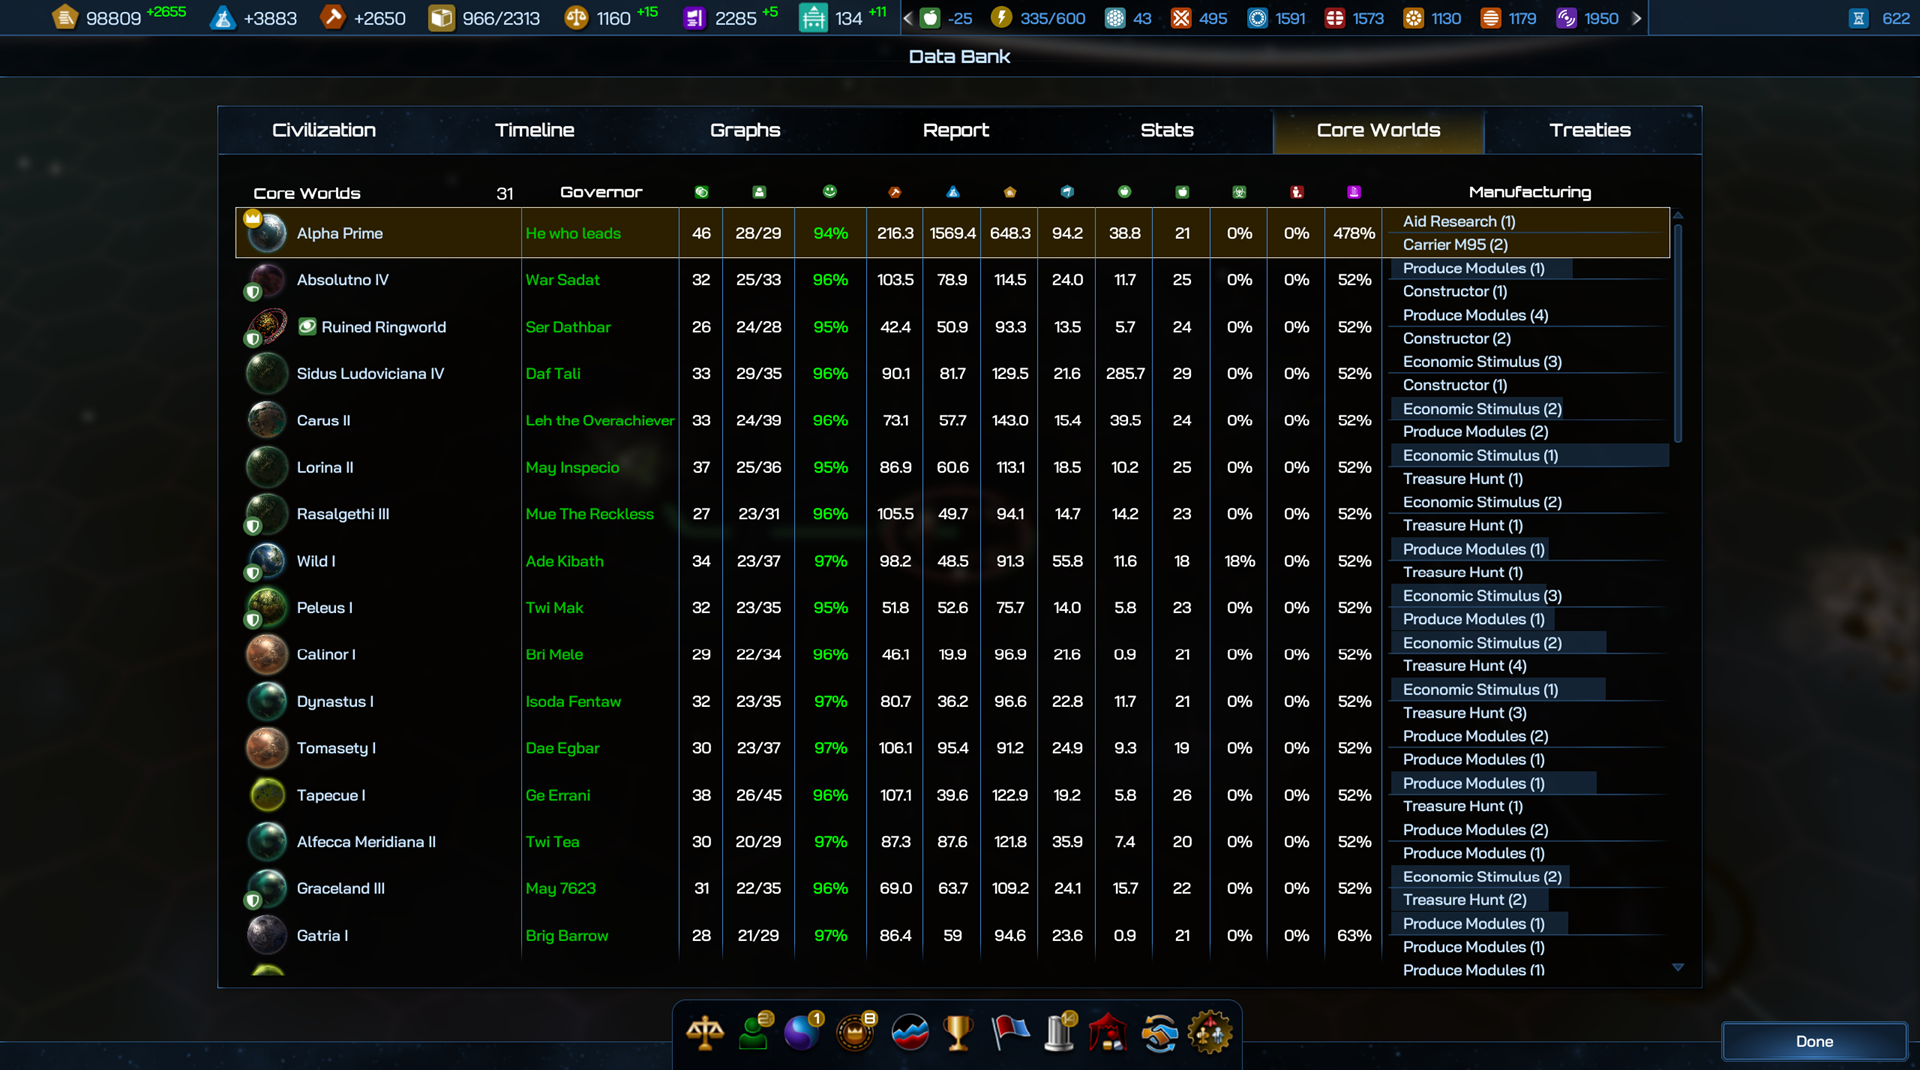The height and width of the screenshot is (1070, 1920).
Task: Open the gold trophy icon in bottom bar
Action: click(958, 1033)
